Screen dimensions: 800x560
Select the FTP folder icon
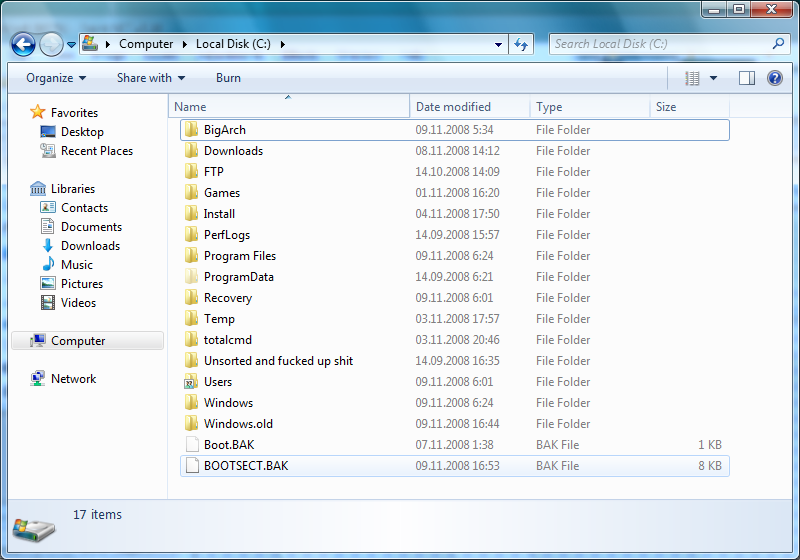pyautogui.click(x=191, y=172)
